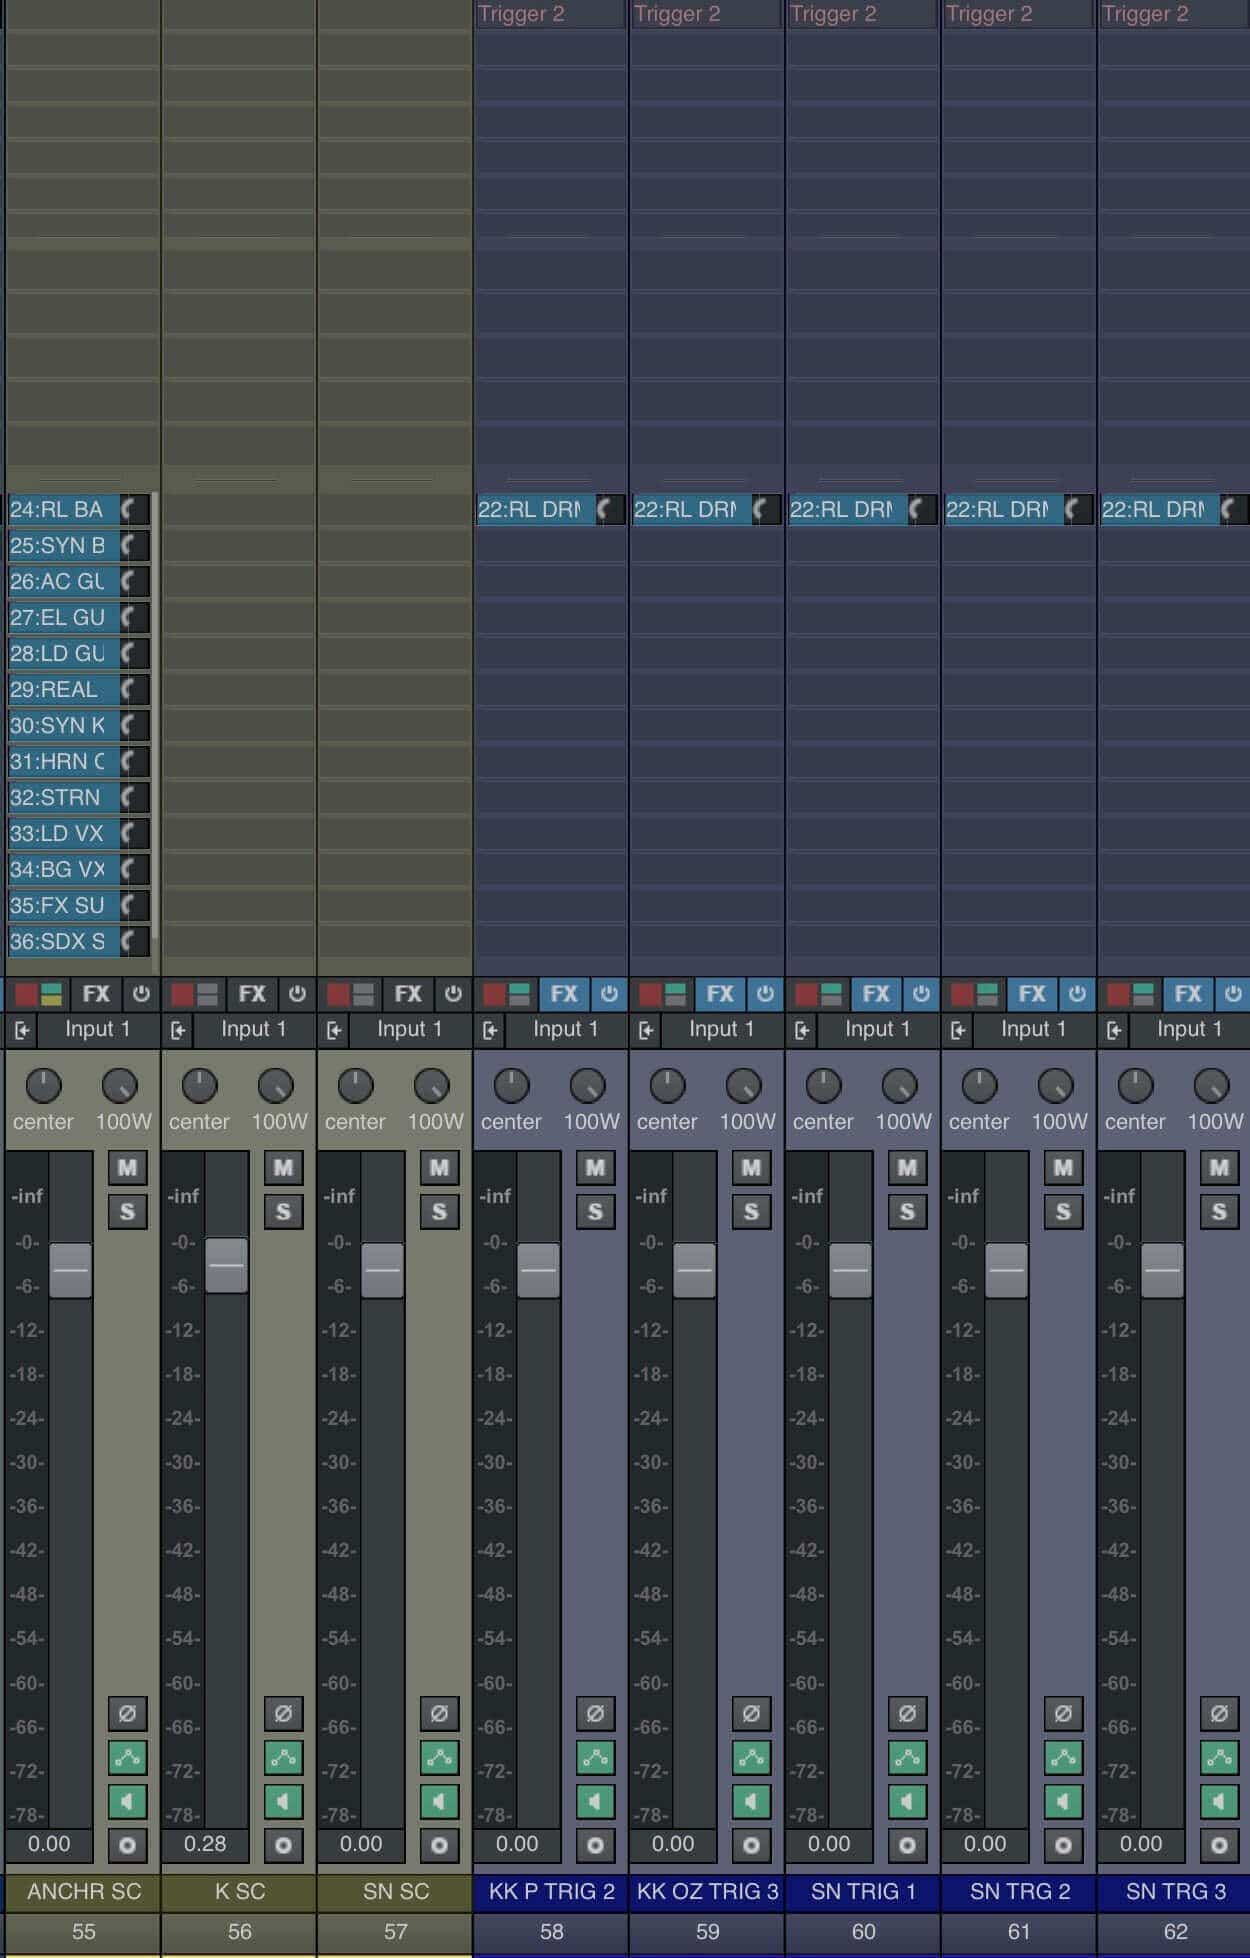Toggle monitor speaker icon on SN SC
Image resolution: width=1250 pixels, height=1958 pixels.
pos(439,1801)
